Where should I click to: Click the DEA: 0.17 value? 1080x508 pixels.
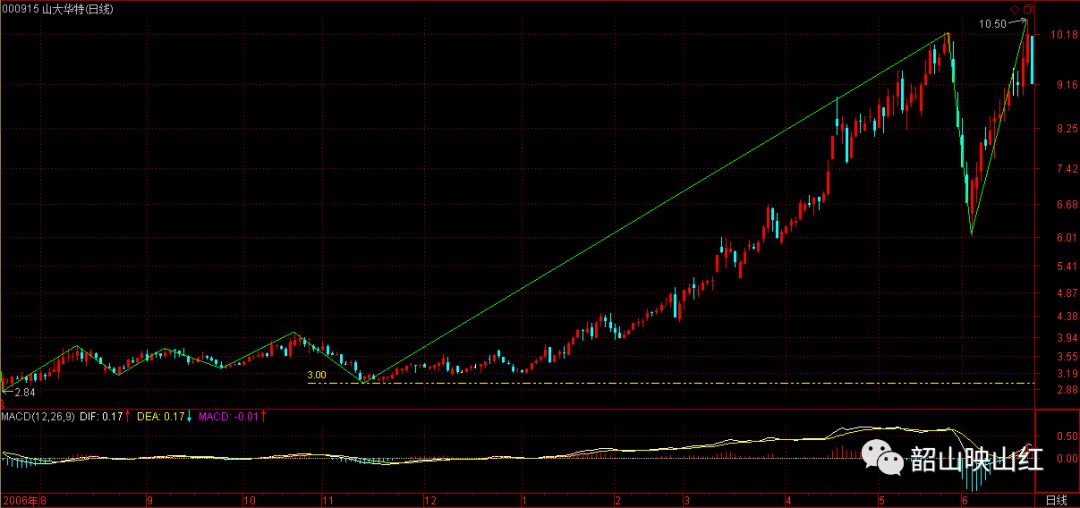160,416
